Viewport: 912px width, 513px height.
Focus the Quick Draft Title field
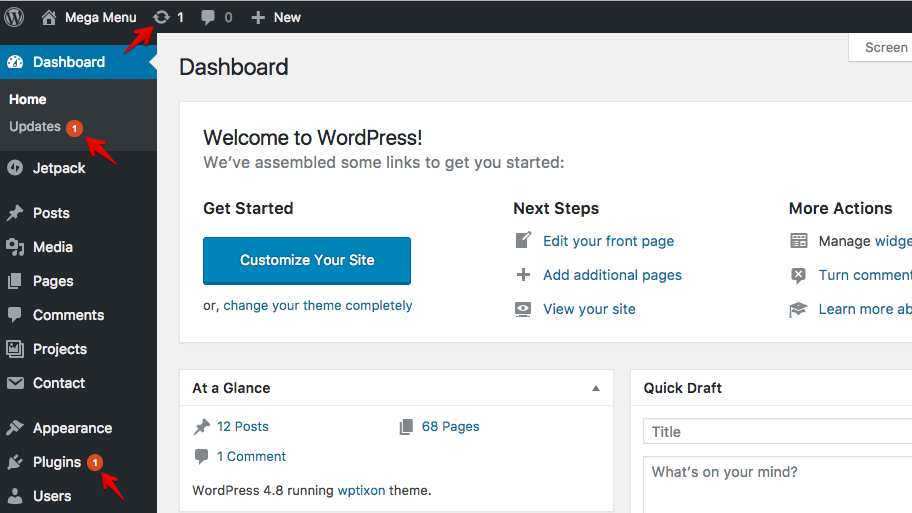coord(778,432)
